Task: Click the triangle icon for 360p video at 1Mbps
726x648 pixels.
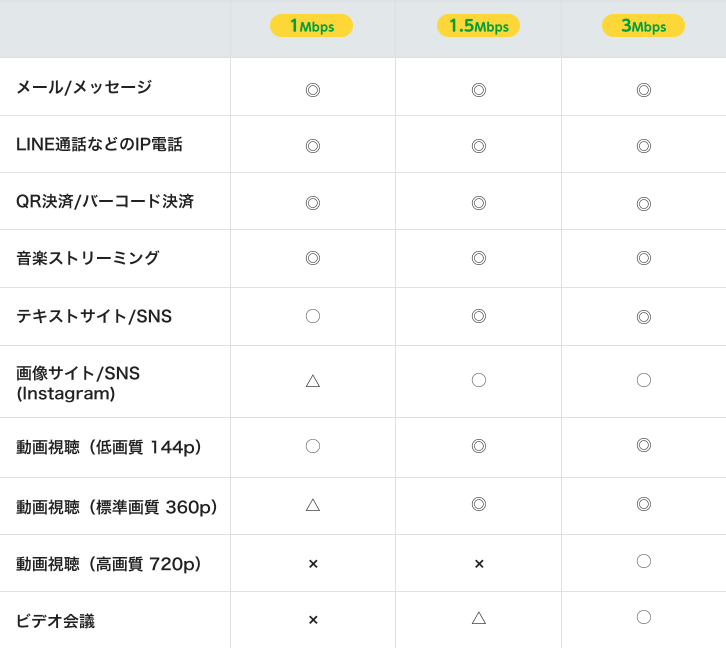Action: (x=312, y=505)
